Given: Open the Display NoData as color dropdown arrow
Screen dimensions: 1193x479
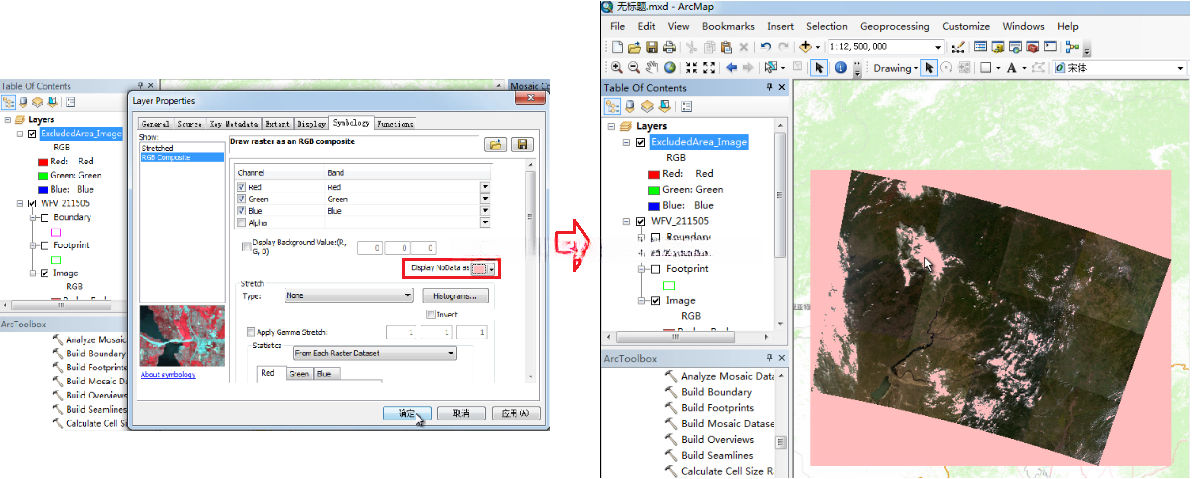Looking at the screenshot, I should (492, 269).
